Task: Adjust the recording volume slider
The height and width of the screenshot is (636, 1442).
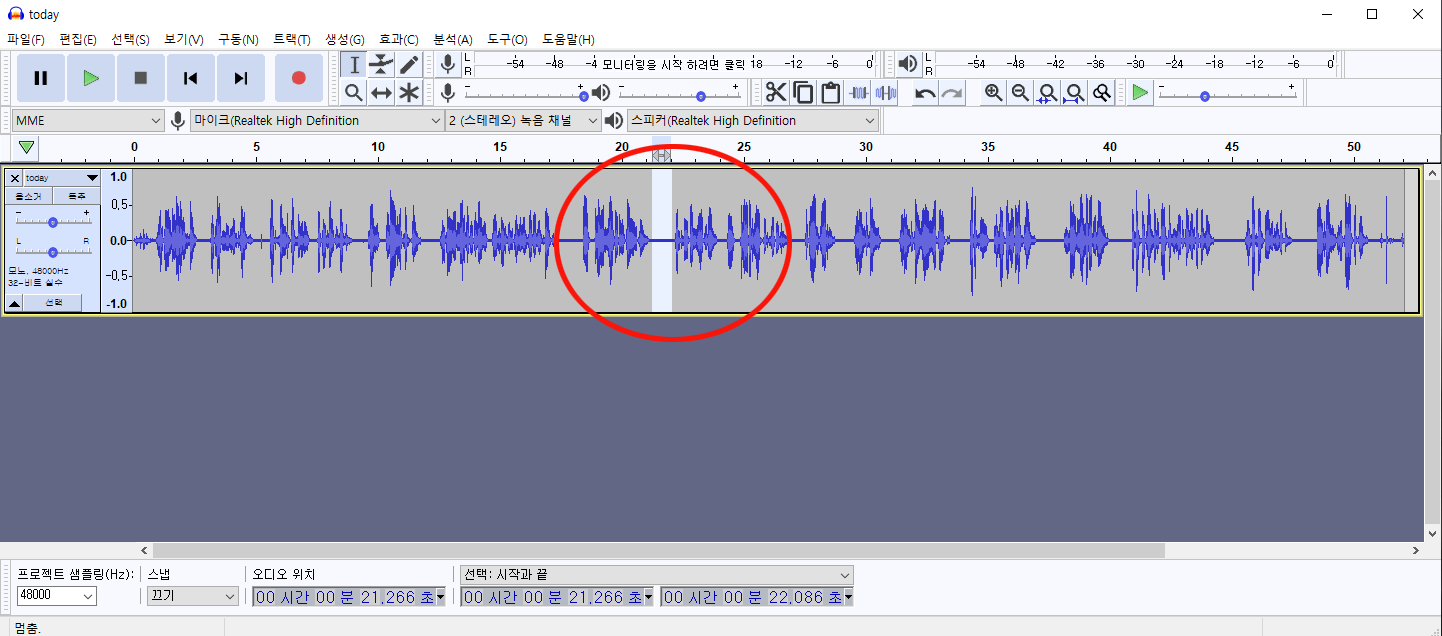Action: coord(524,93)
